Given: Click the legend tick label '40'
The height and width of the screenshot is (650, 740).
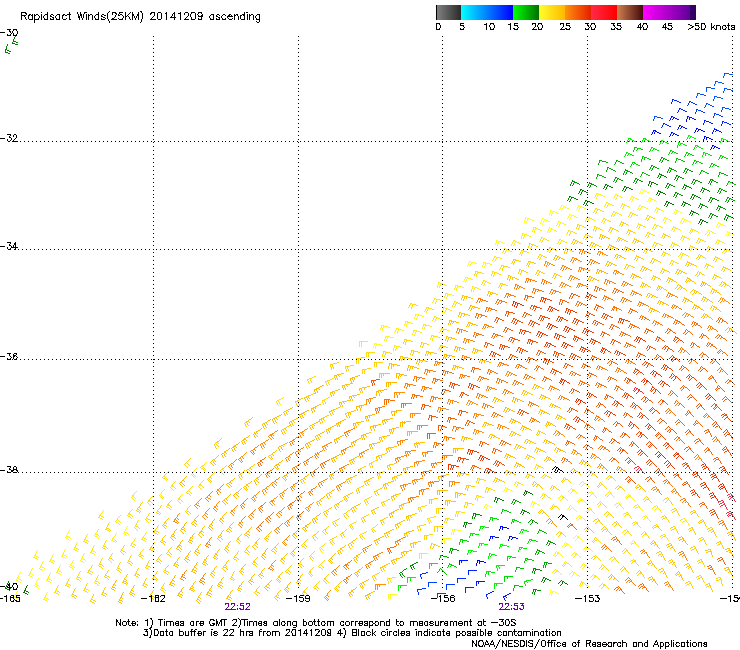Looking at the screenshot, I should coord(642,27).
